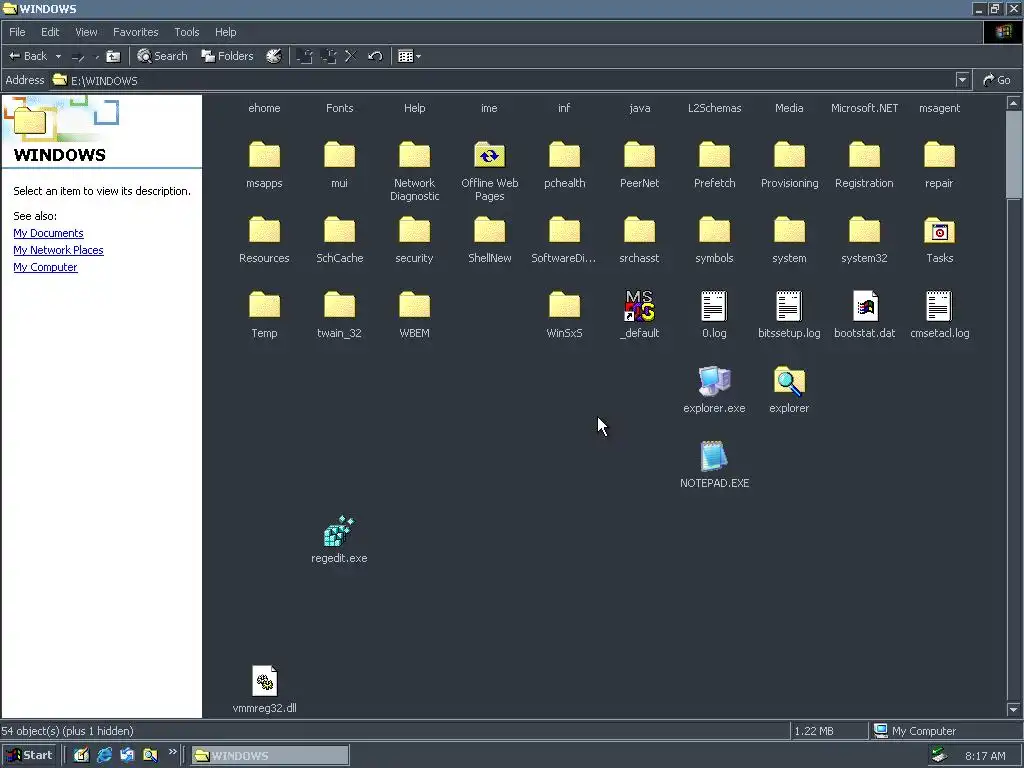
Task: Open the Start menu
Action: 30,756
